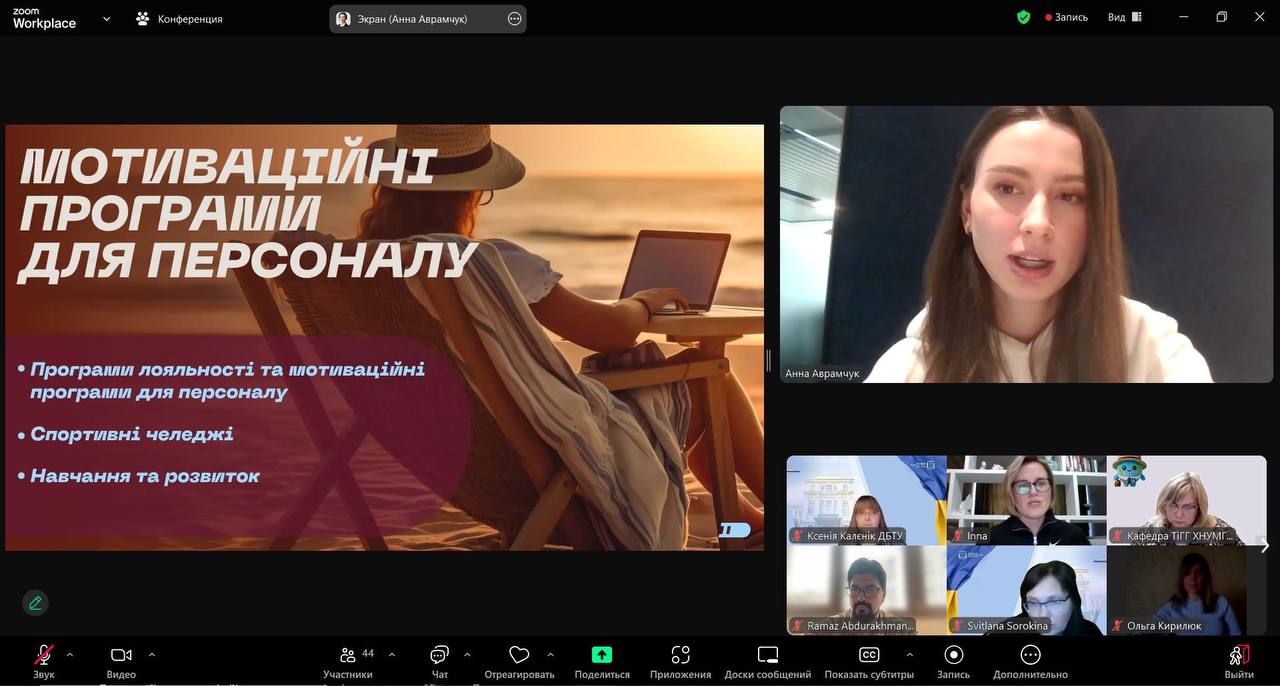Switch to the Conference tab
Screen dimensions: 1280x686
(180, 19)
